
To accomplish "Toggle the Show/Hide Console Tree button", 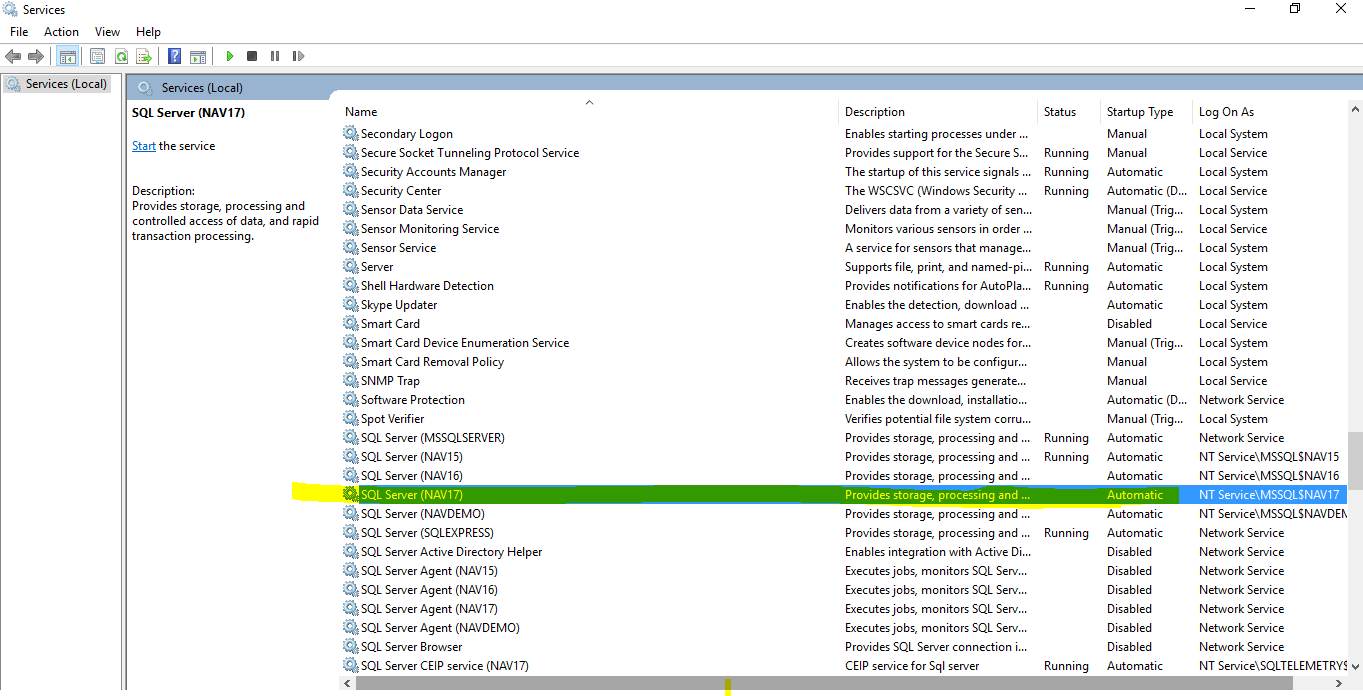I will [67, 57].
